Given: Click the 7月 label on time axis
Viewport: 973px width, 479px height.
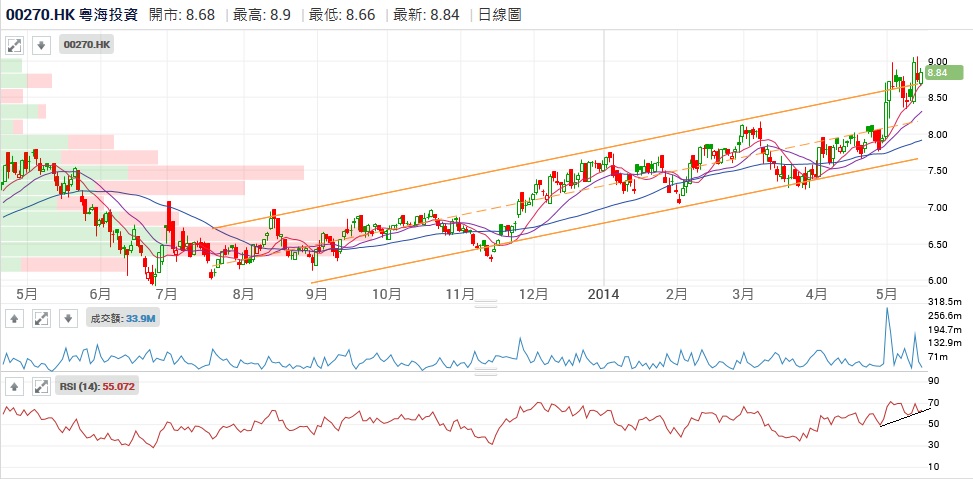Looking at the screenshot, I should 167,294.
